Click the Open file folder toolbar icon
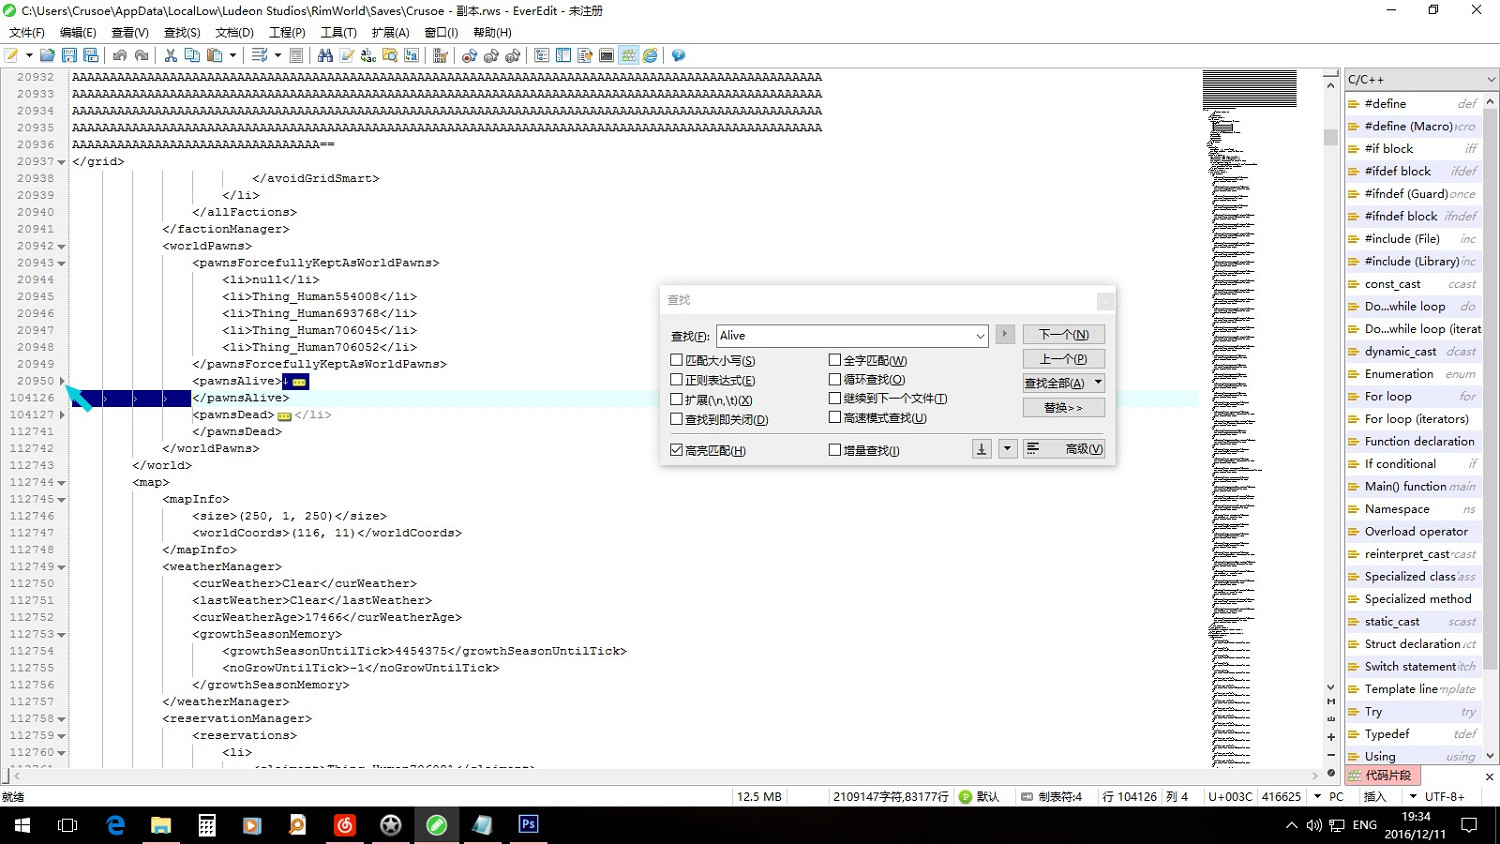 tap(47, 56)
